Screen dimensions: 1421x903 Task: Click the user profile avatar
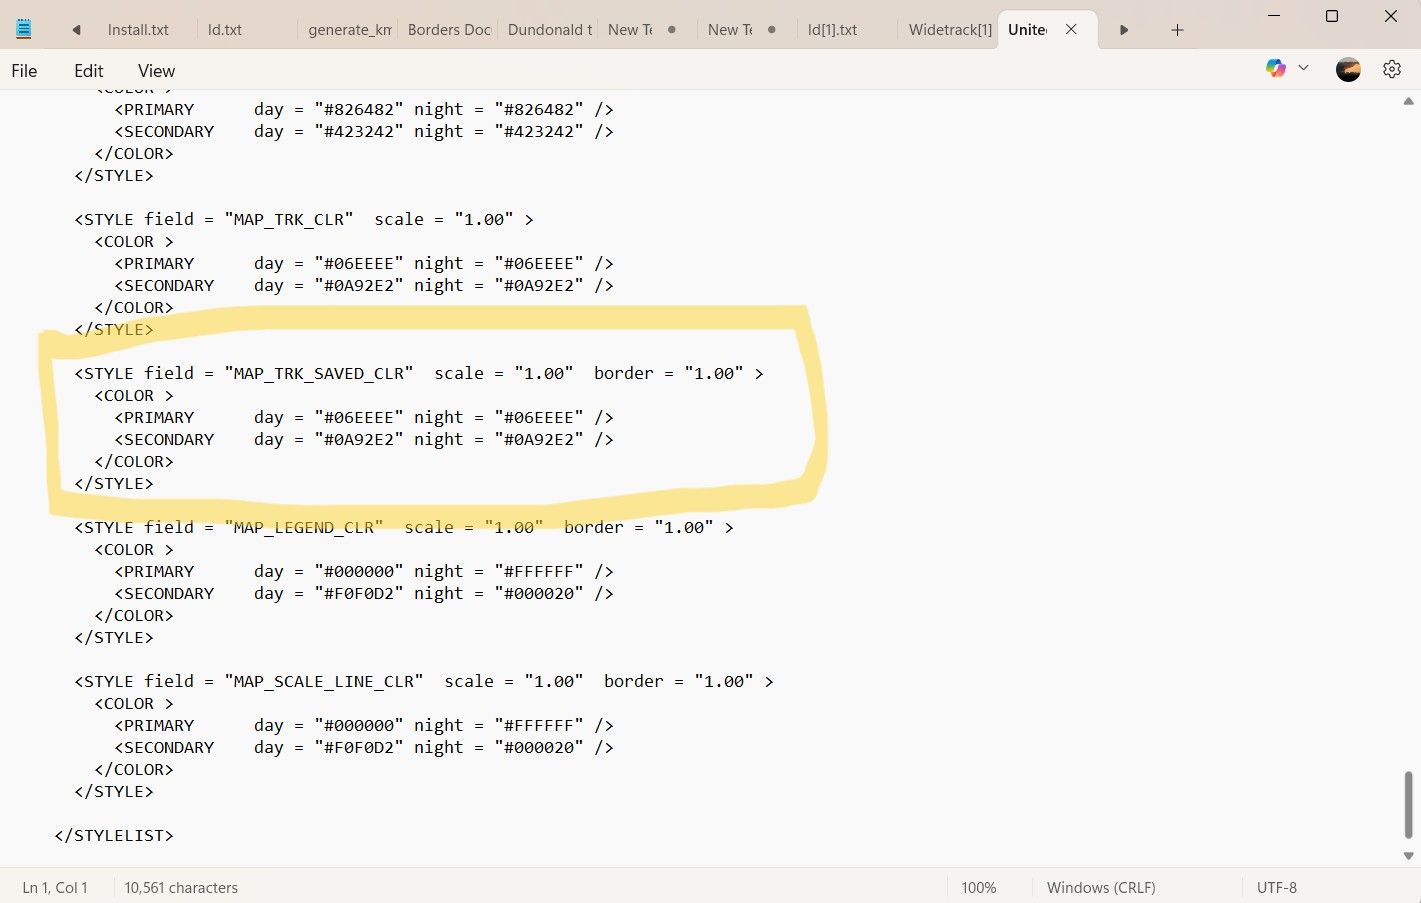[1348, 69]
